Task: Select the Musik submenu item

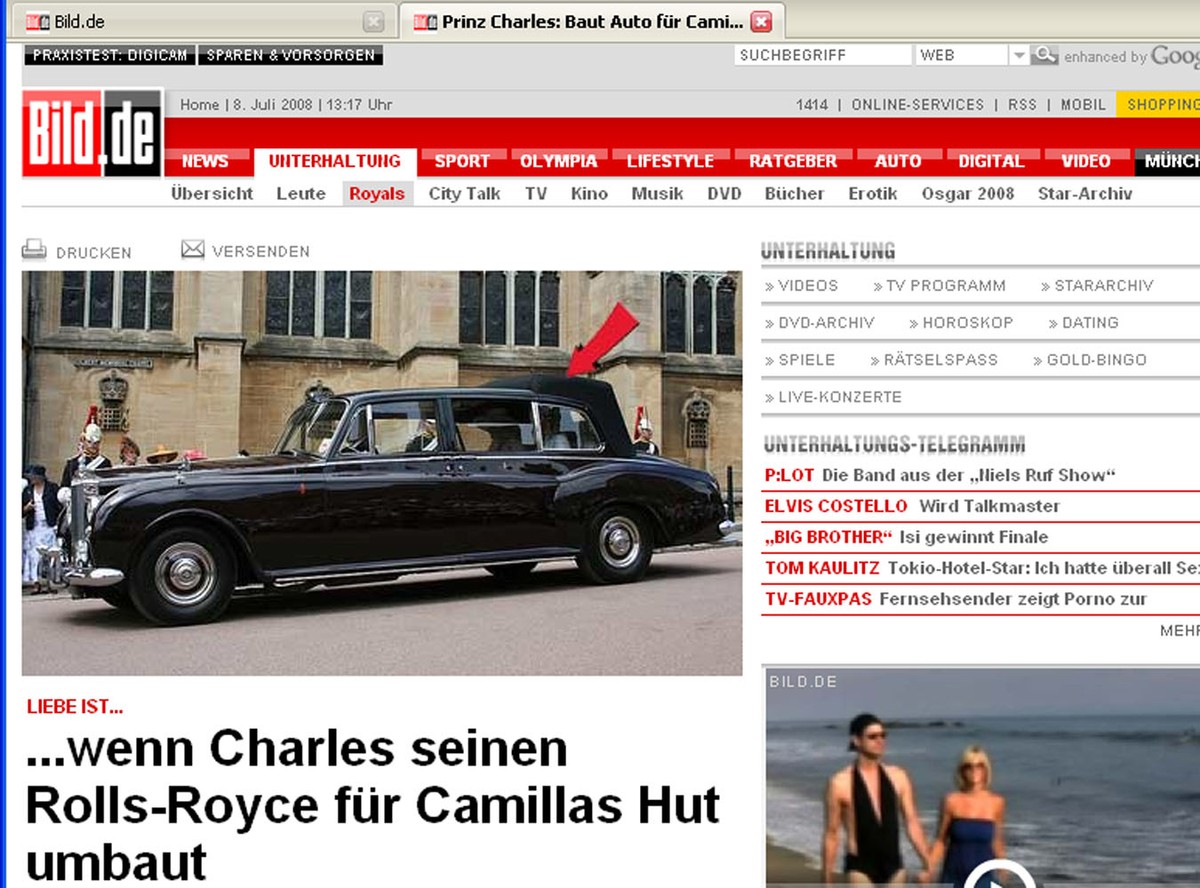Action: click(x=657, y=194)
